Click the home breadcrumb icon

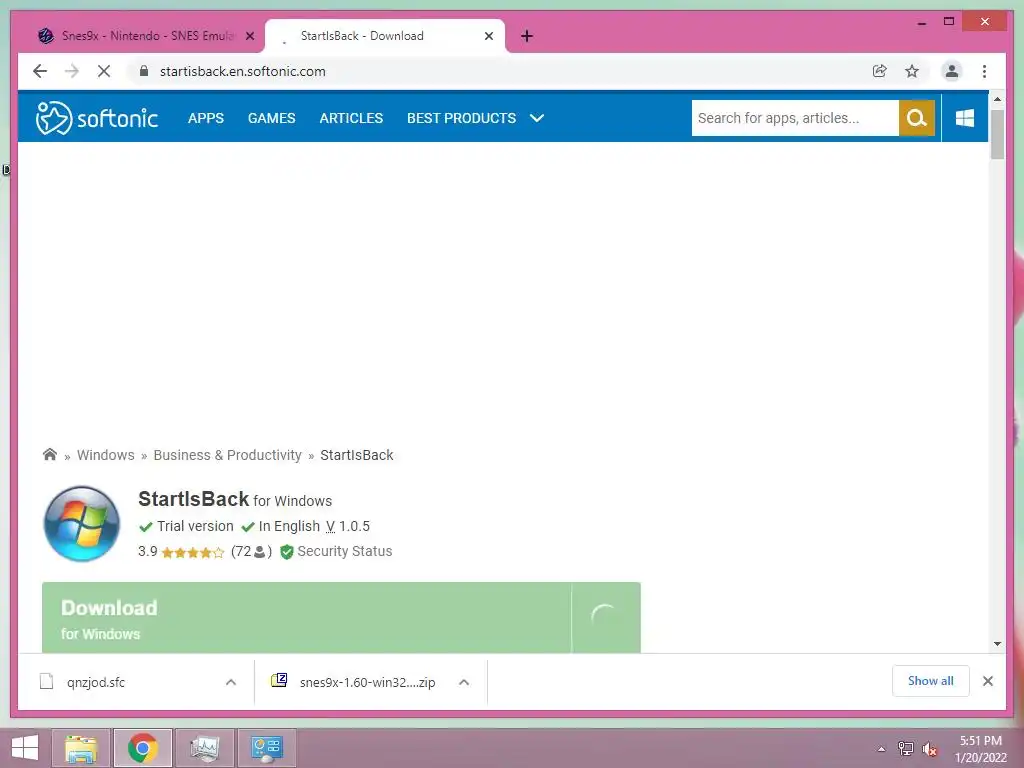tap(50, 455)
